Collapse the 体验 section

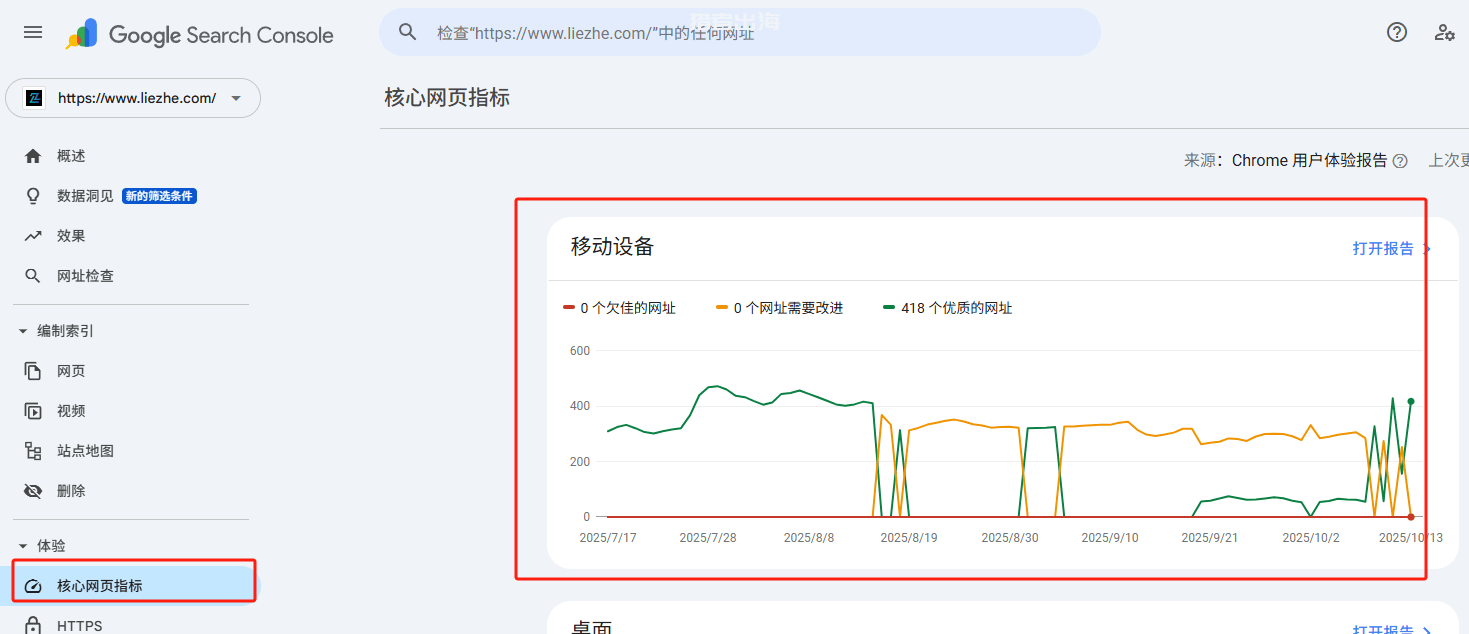(x=24, y=545)
